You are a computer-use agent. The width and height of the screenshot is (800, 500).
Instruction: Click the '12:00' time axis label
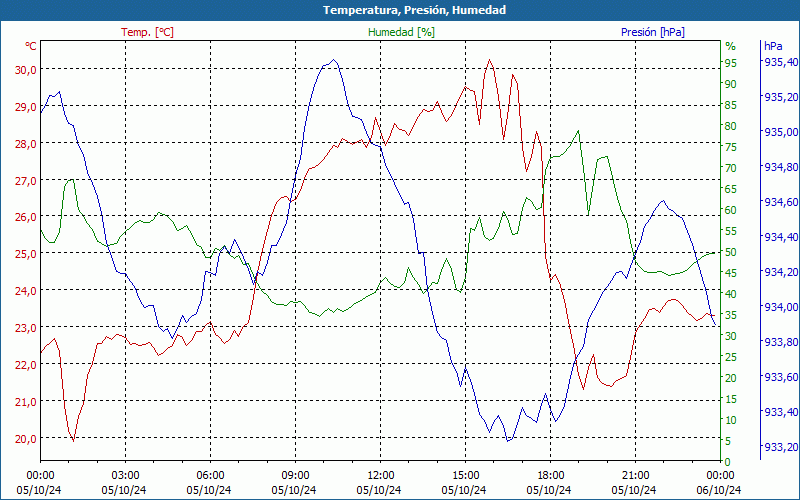pyautogui.click(x=381, y=476)
